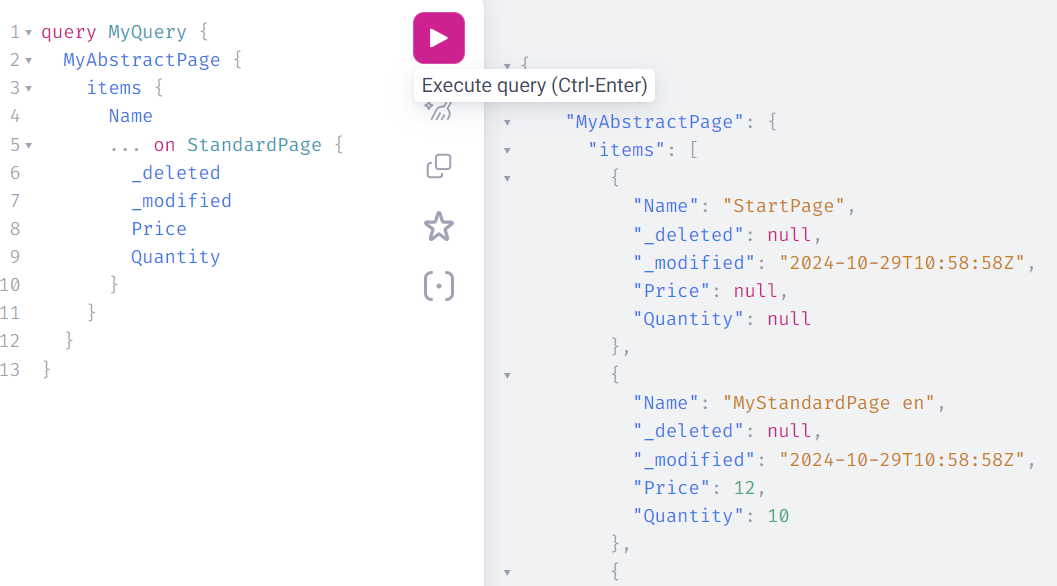Screen dimensions: 1057x586
Task: Click line number 13 in the gutter
Action: [10, 370]
